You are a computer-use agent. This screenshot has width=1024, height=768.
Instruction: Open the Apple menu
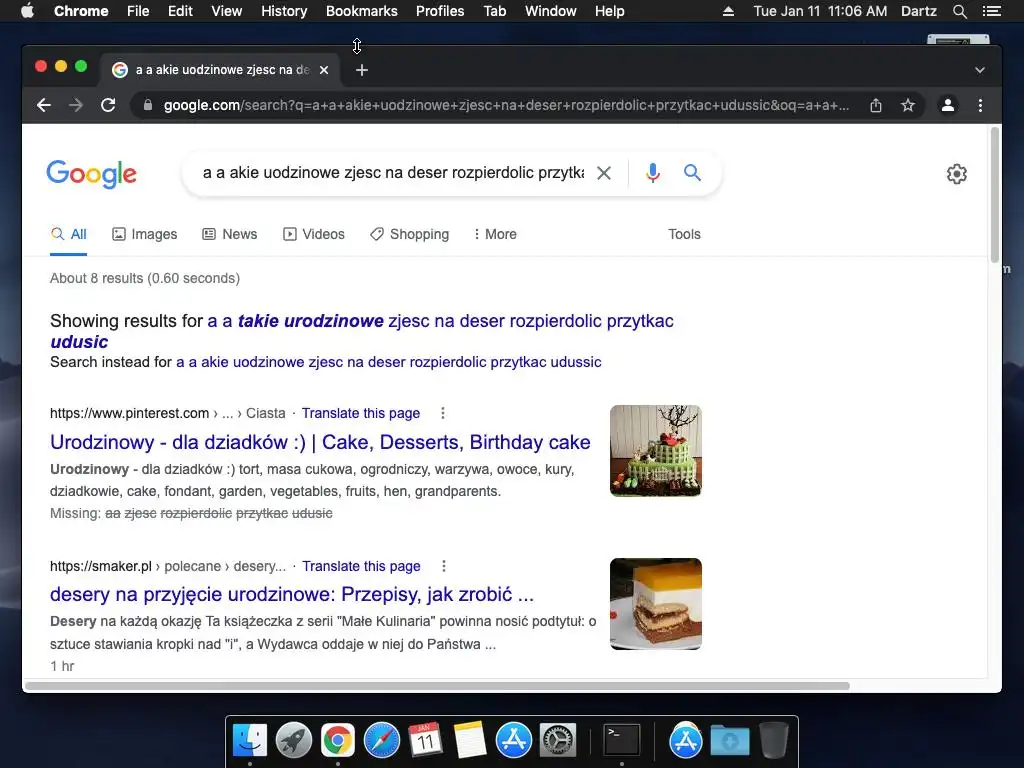point(27,11)
